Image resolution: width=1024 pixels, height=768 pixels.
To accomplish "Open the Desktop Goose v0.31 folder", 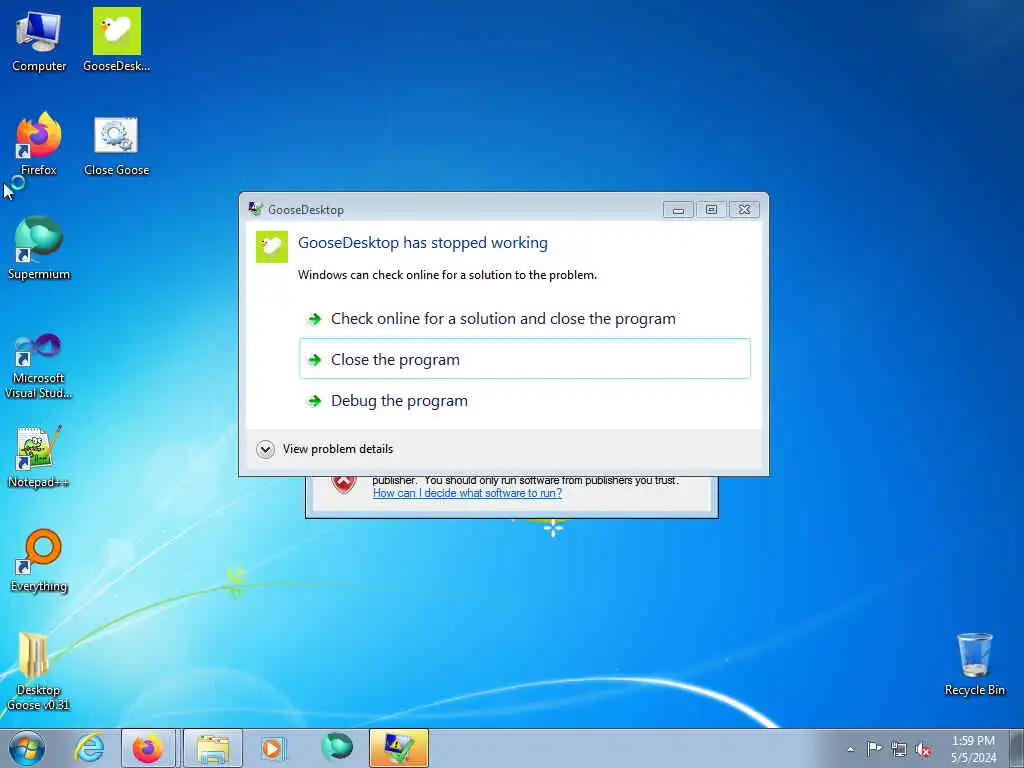I will (x=39, y=671).
